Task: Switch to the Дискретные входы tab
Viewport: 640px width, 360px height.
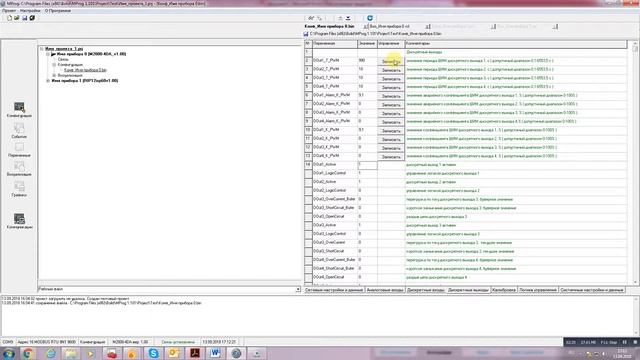Action: (x=425, y=290)
